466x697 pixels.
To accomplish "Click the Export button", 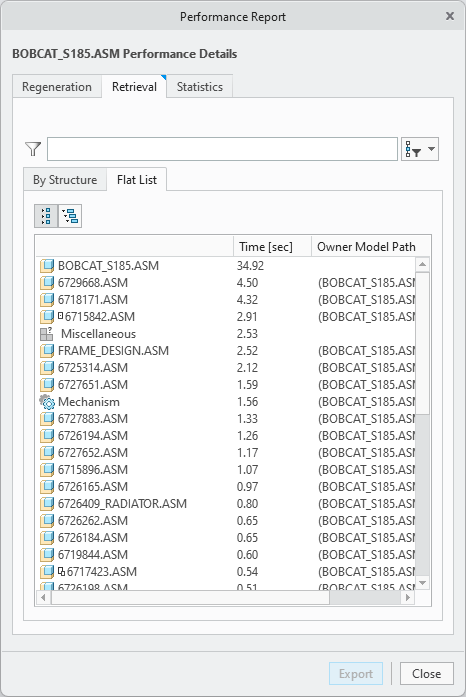I will [x=356, y=674].
